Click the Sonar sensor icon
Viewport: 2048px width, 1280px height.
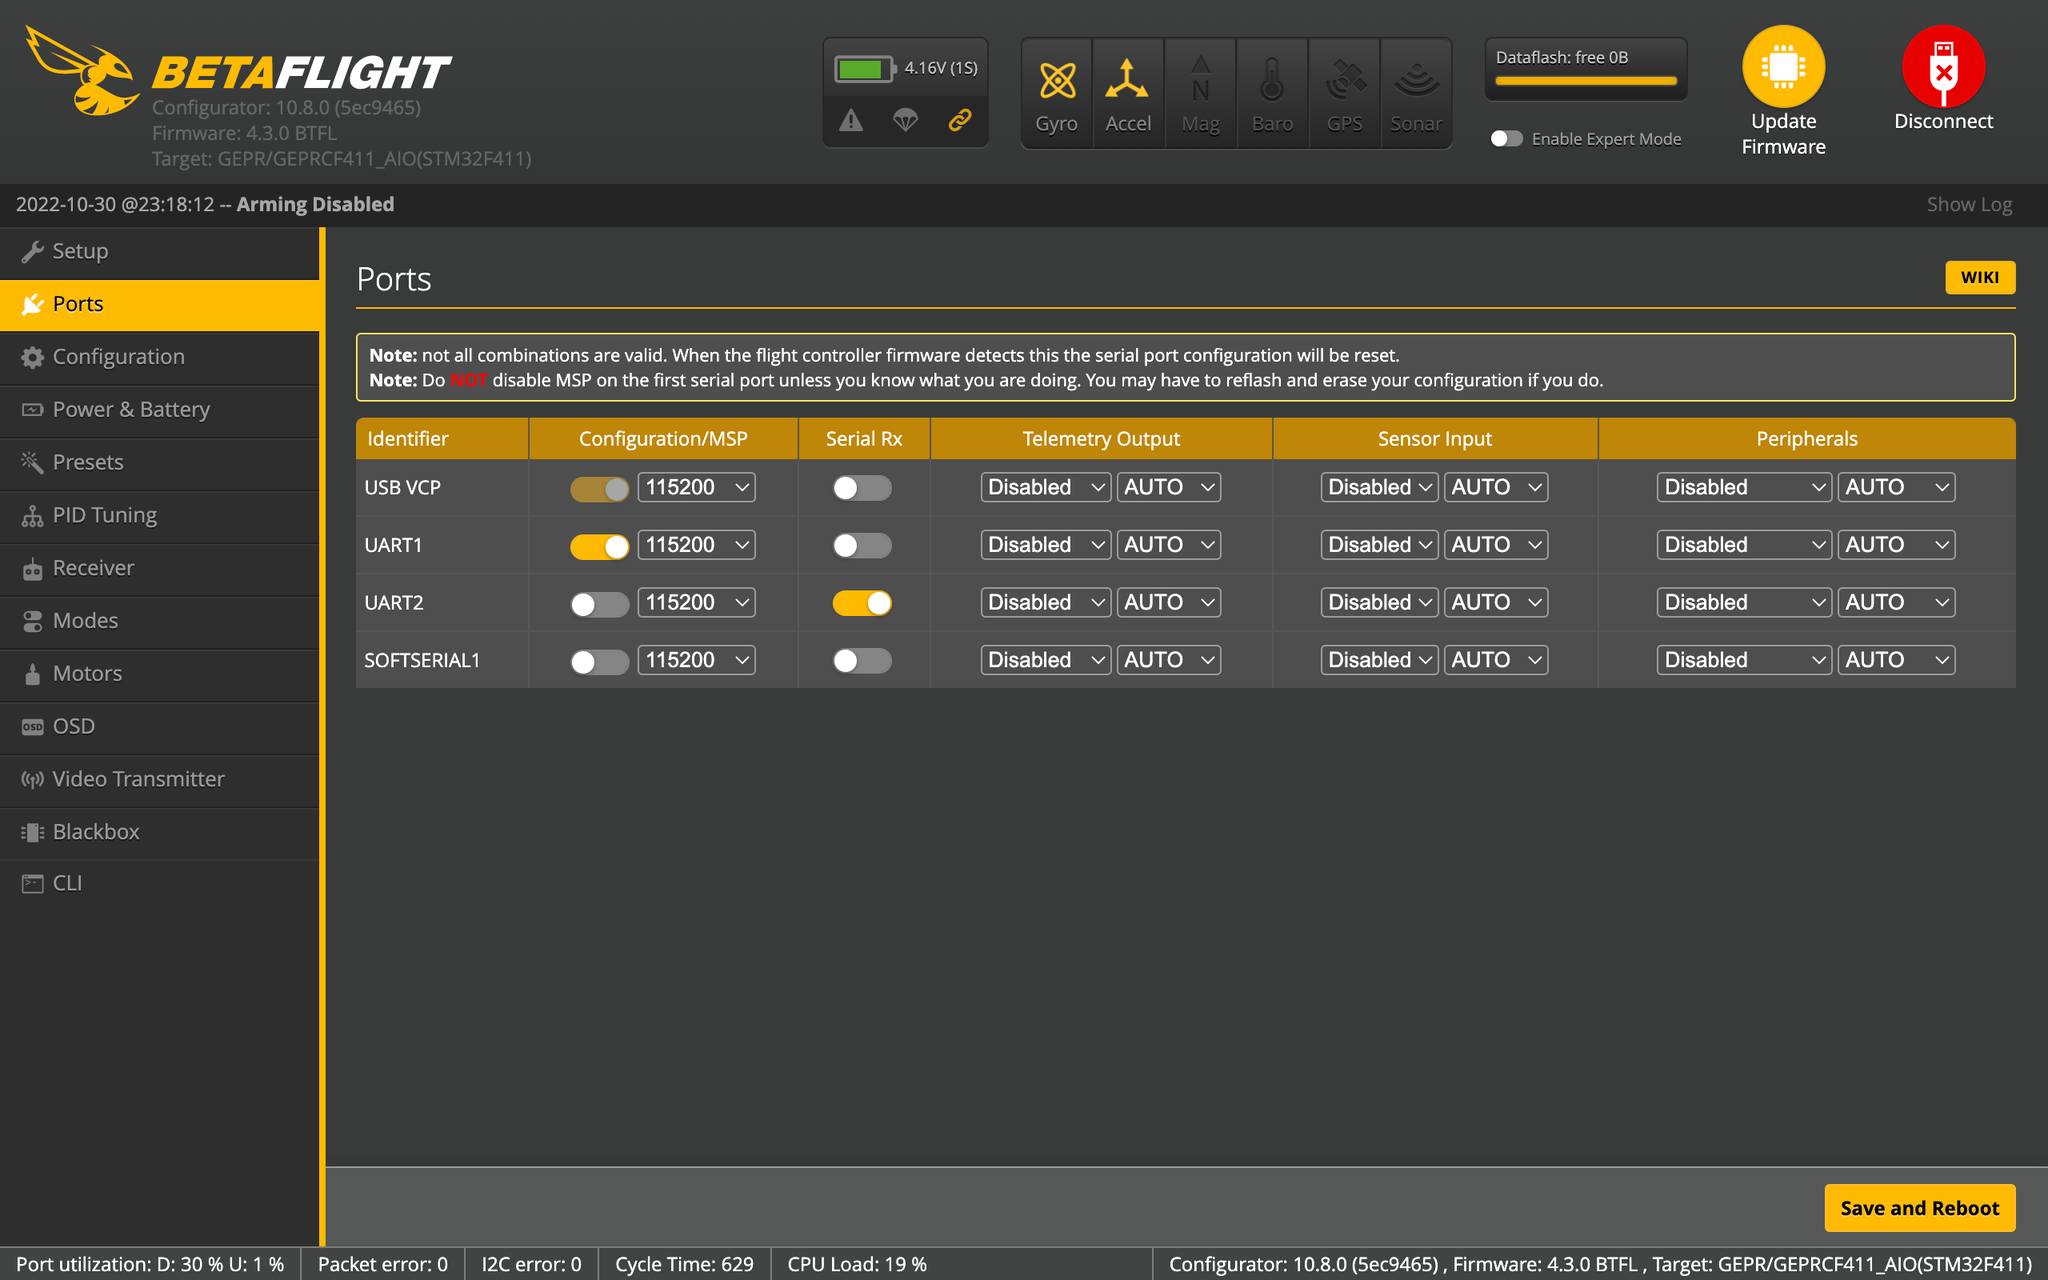coord(1416,90)
